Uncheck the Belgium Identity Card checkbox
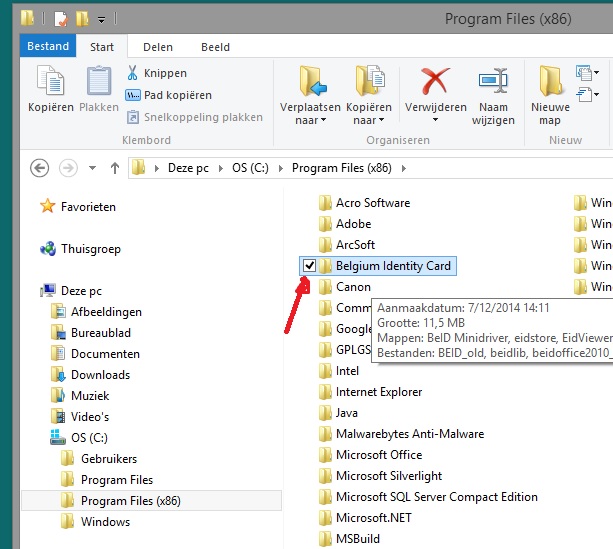Image resolution: width=613 pixels, height=549 pixels. click(309, 266)
